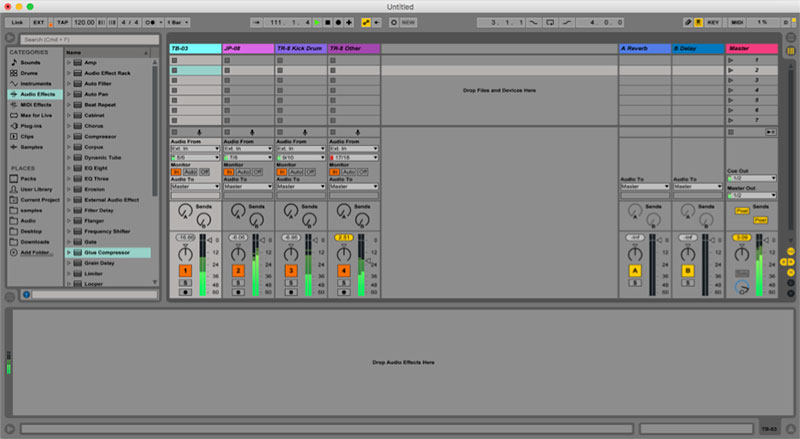The image size is (800, 439).
Task: Toggle the yellow automation arm icon
Action: tap(366, 22)
